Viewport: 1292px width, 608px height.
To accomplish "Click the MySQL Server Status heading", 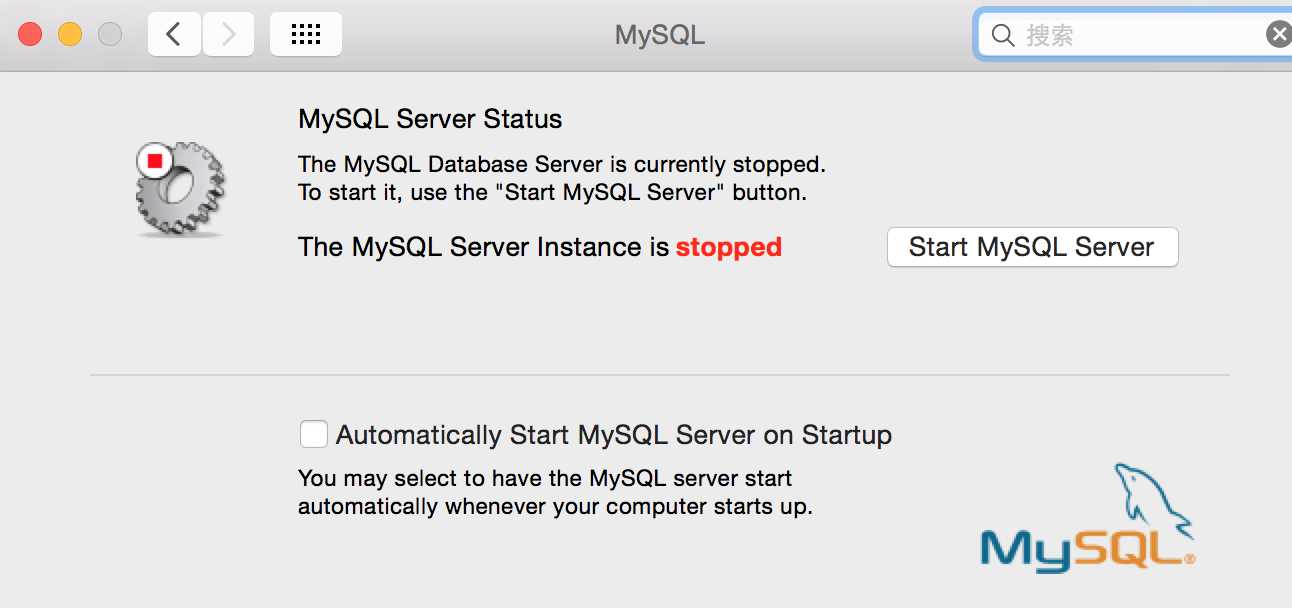I will (x=430, y=119).
